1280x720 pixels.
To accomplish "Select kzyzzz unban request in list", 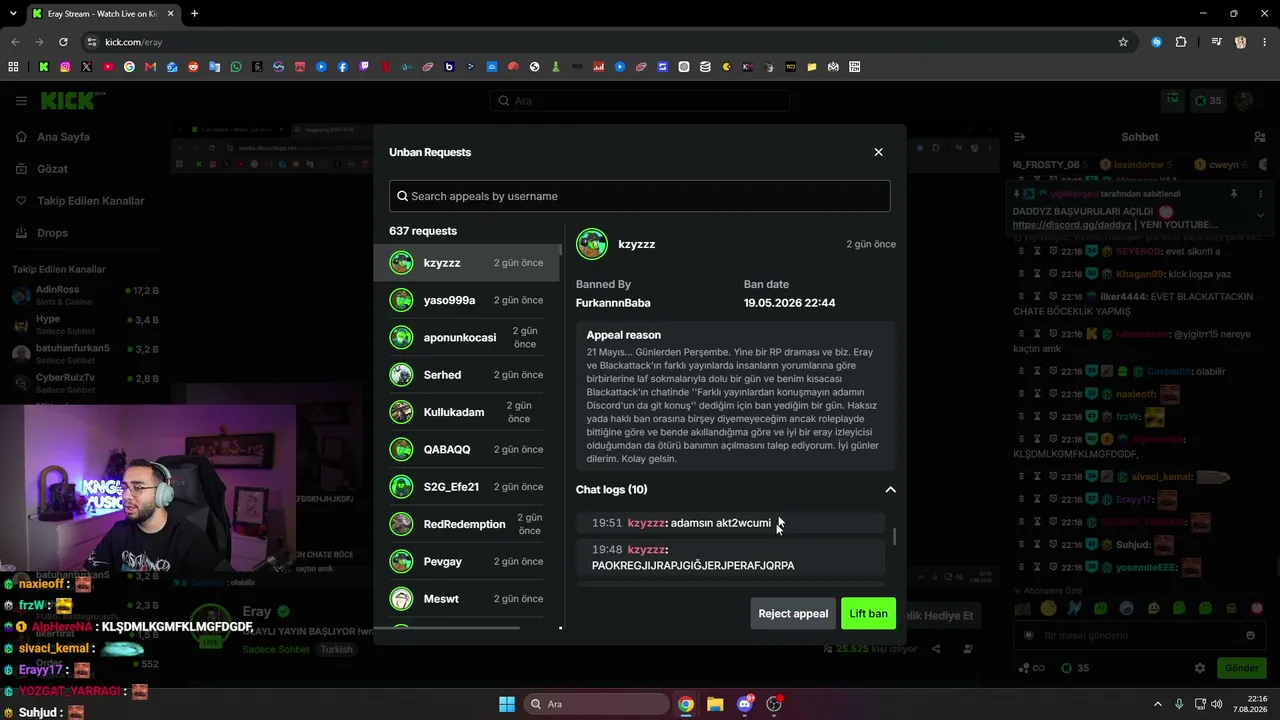I will [x=467, y=263].
